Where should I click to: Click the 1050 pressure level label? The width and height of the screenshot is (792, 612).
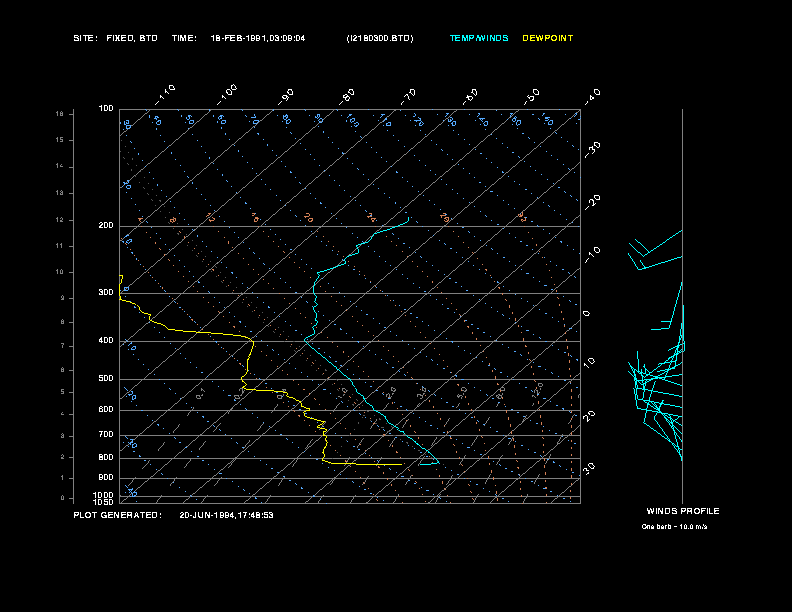pyautogui.click(x=104, y=502)
